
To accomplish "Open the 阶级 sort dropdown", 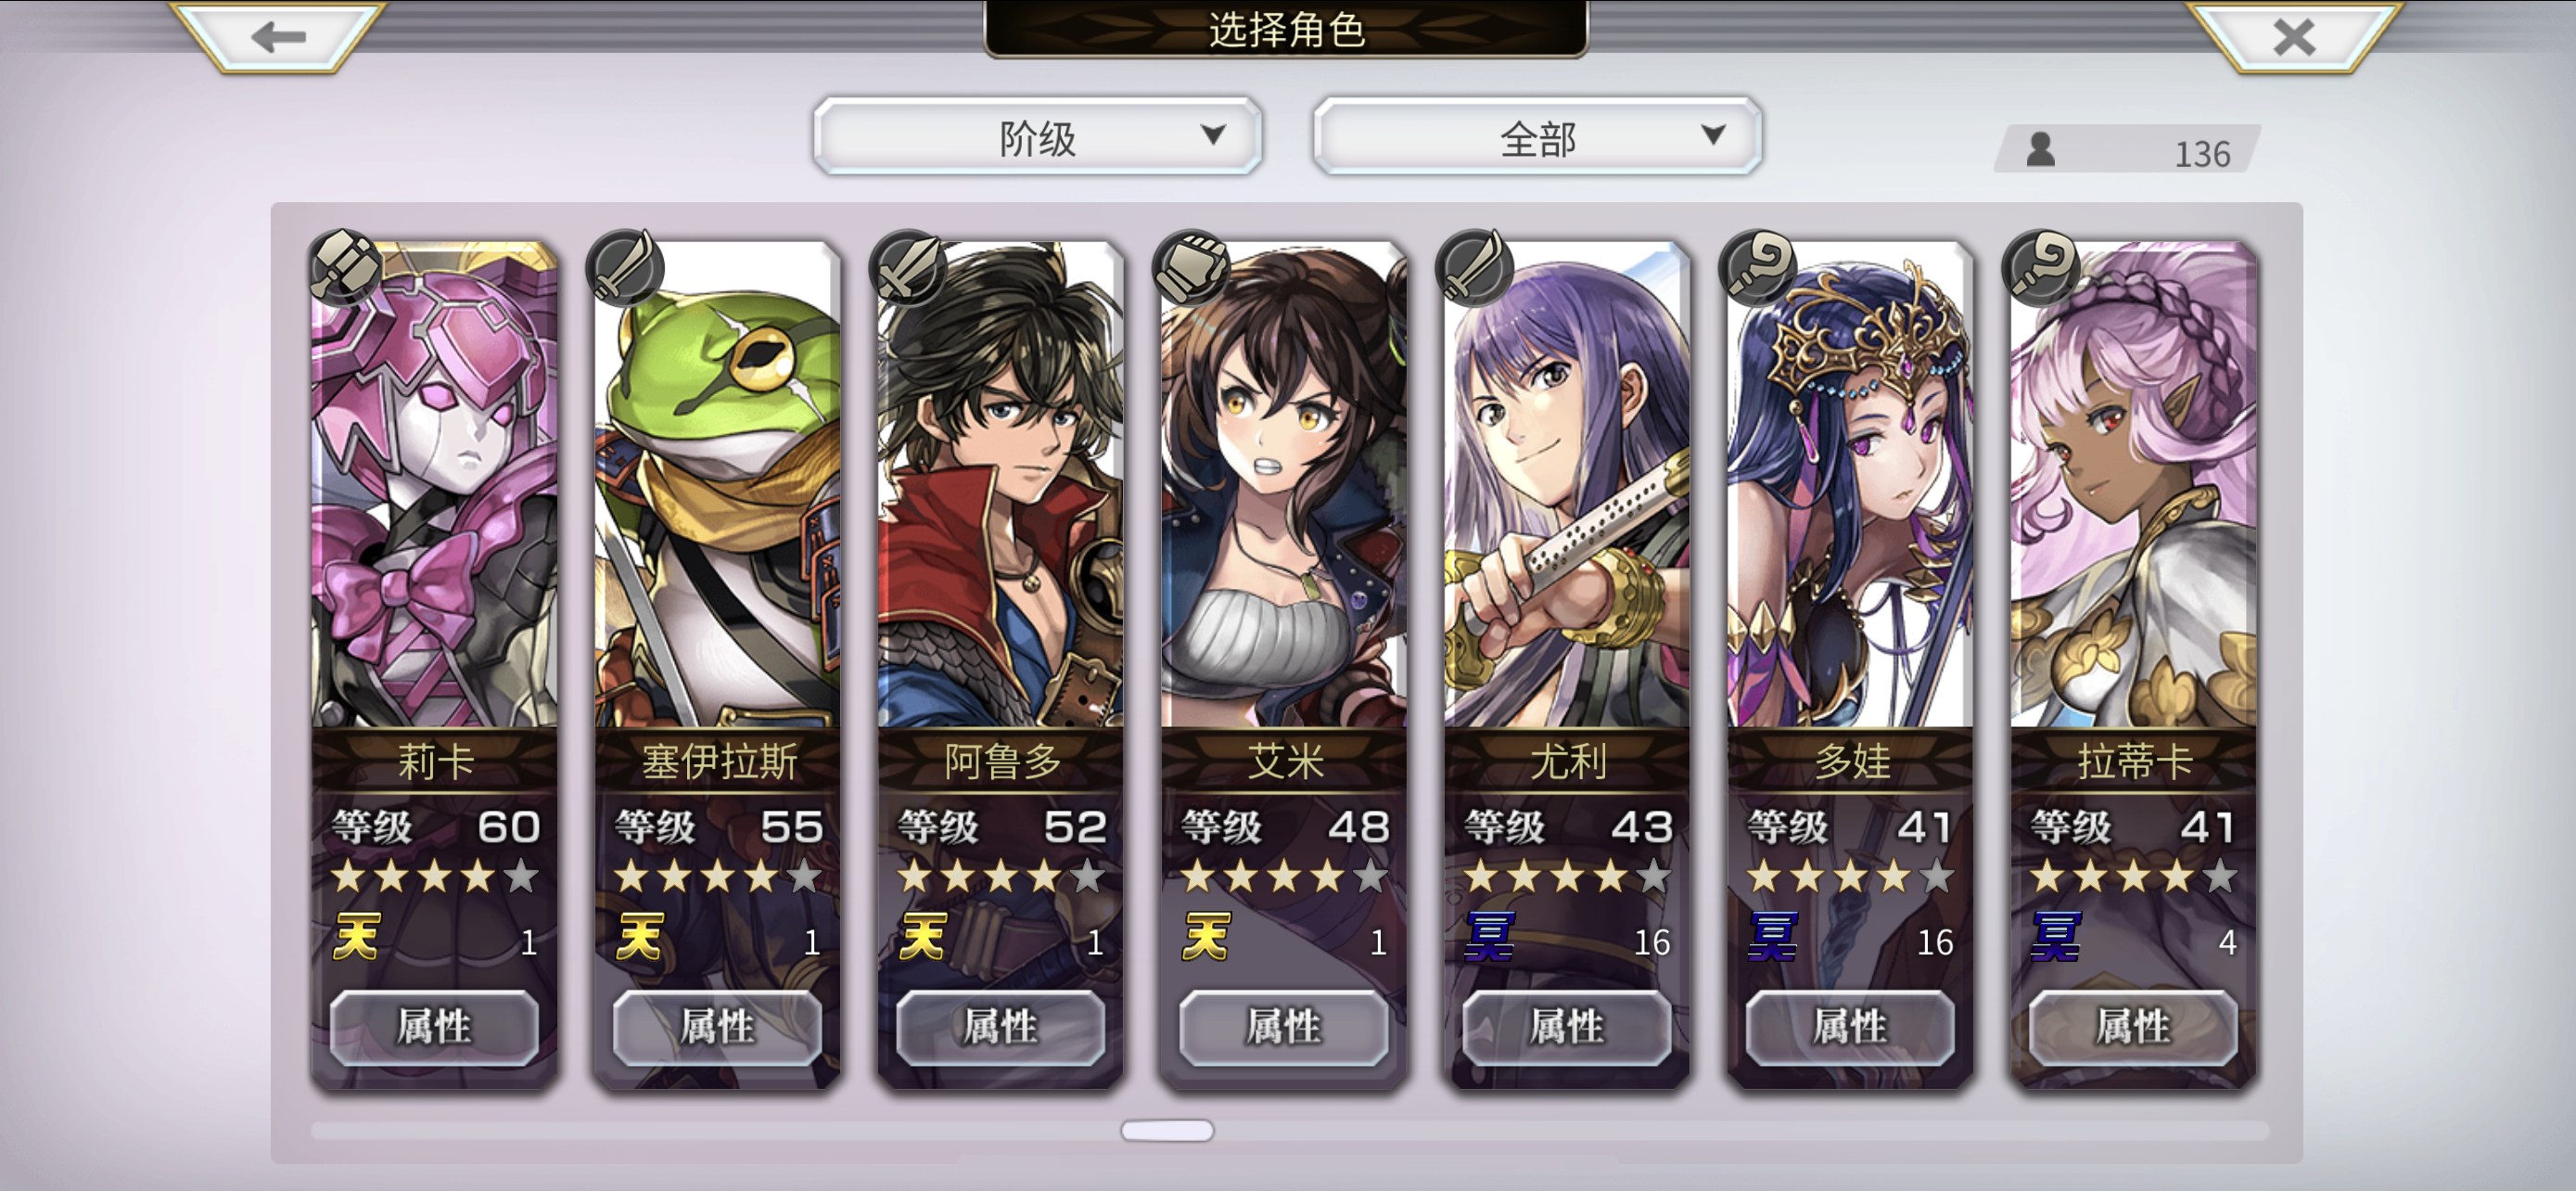I will [x=1037, y=137].
